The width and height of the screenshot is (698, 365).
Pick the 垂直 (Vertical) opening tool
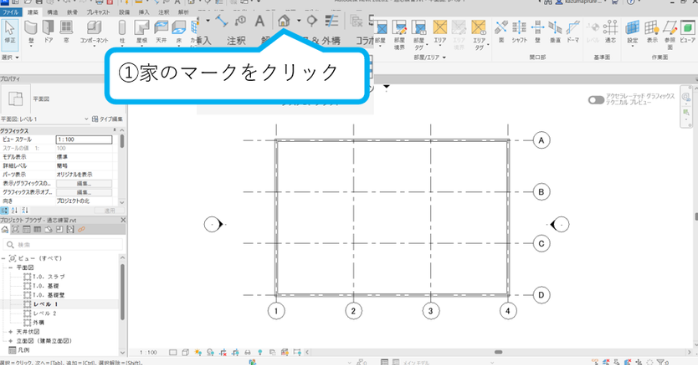tap(555, 31)
